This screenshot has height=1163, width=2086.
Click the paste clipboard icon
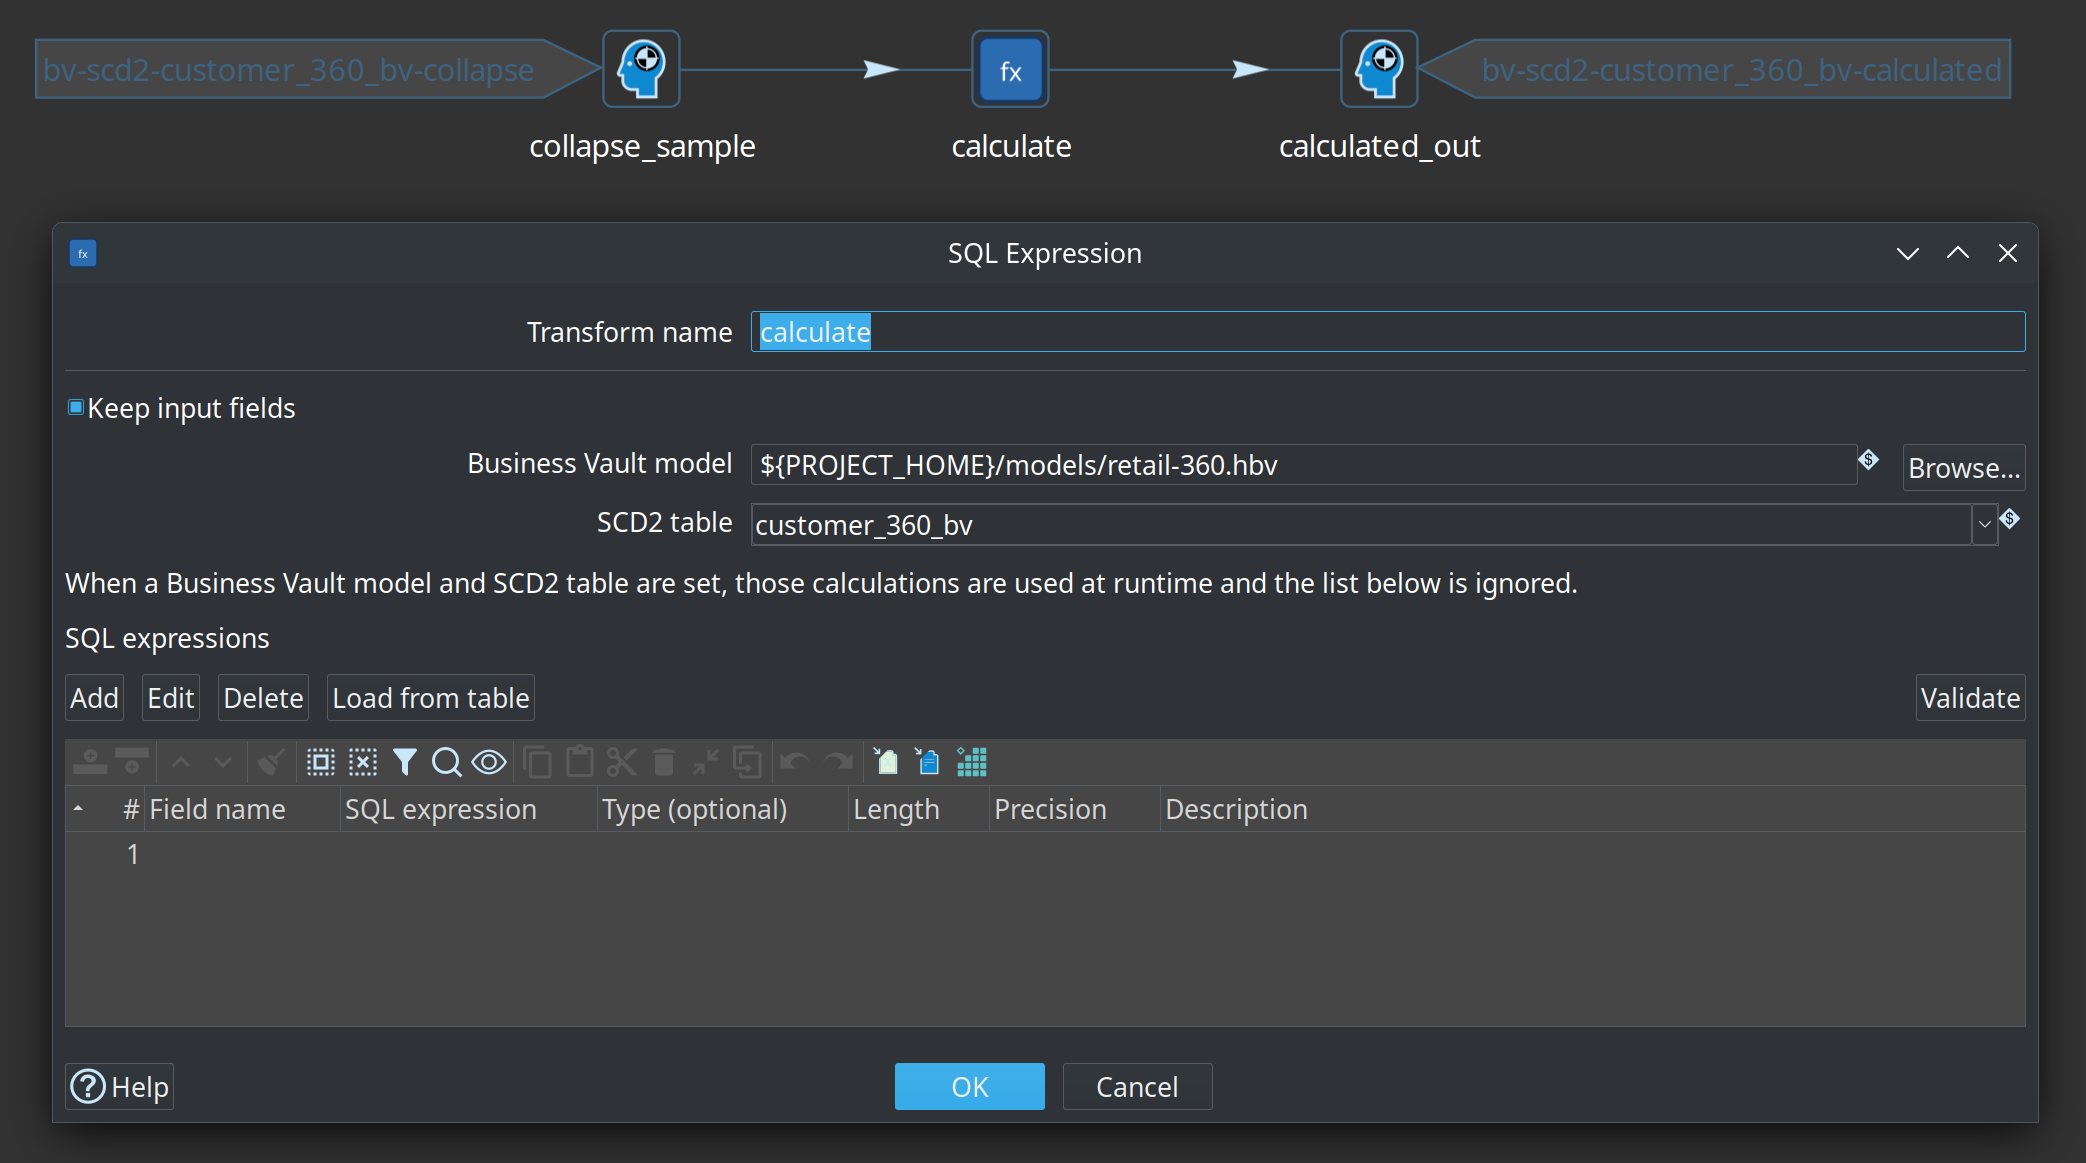pos(580,762)
